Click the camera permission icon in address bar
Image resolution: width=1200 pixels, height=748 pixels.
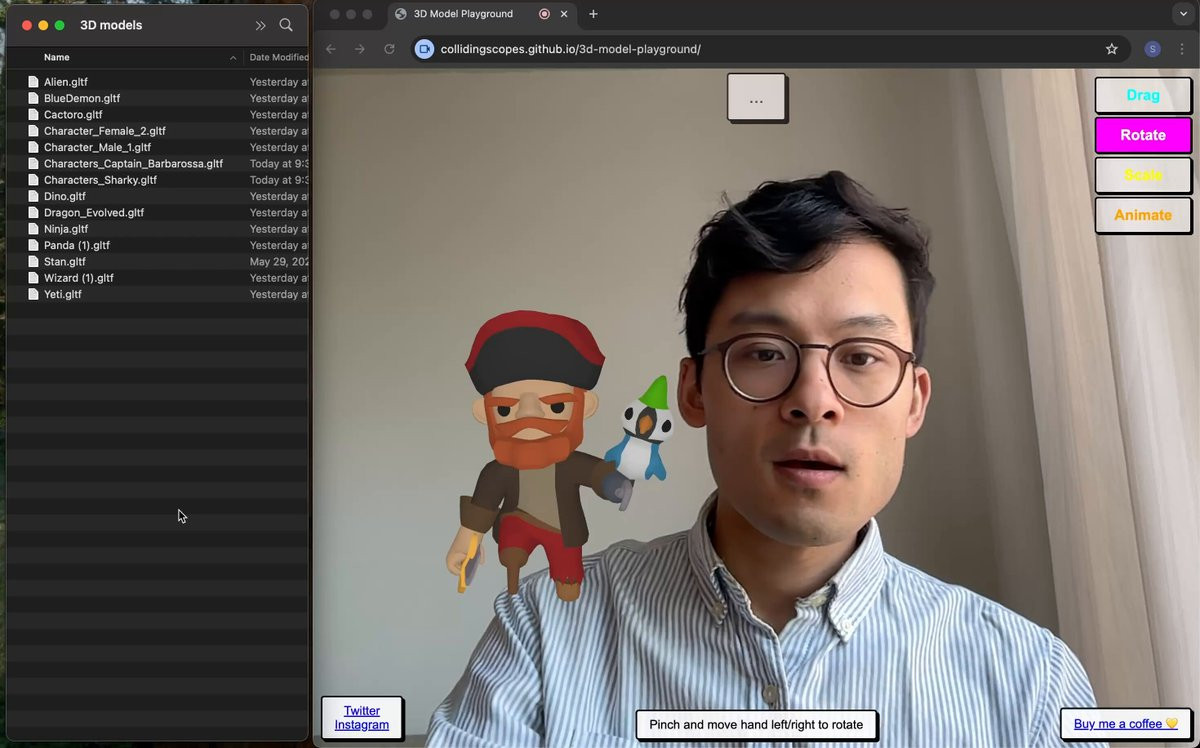tap(424, 49)
